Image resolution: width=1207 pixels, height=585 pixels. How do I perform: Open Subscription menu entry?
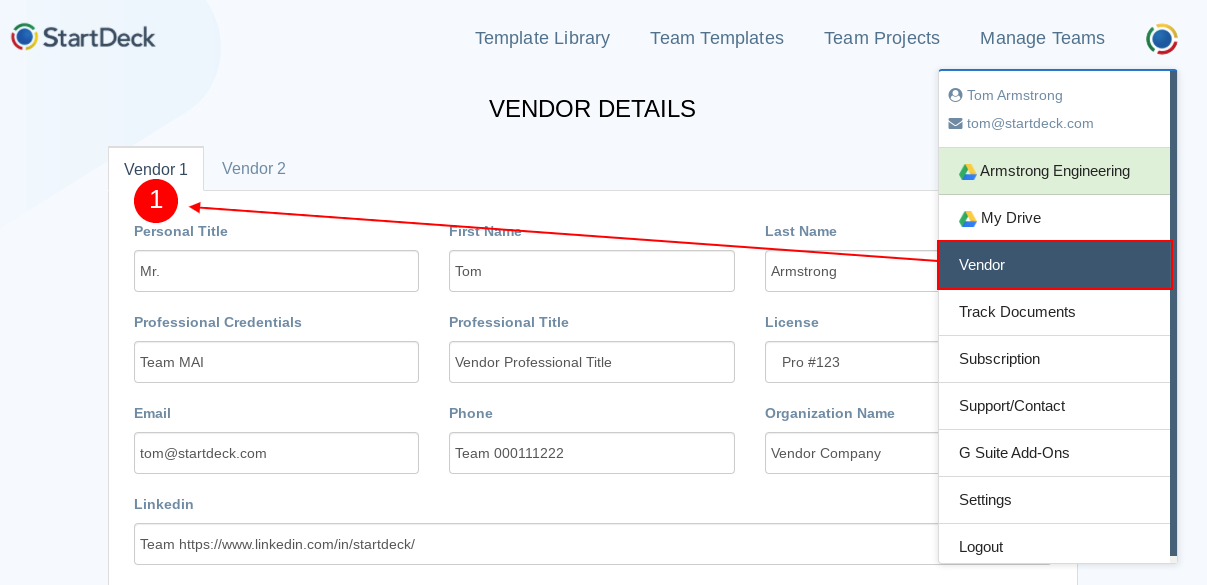1054,359
